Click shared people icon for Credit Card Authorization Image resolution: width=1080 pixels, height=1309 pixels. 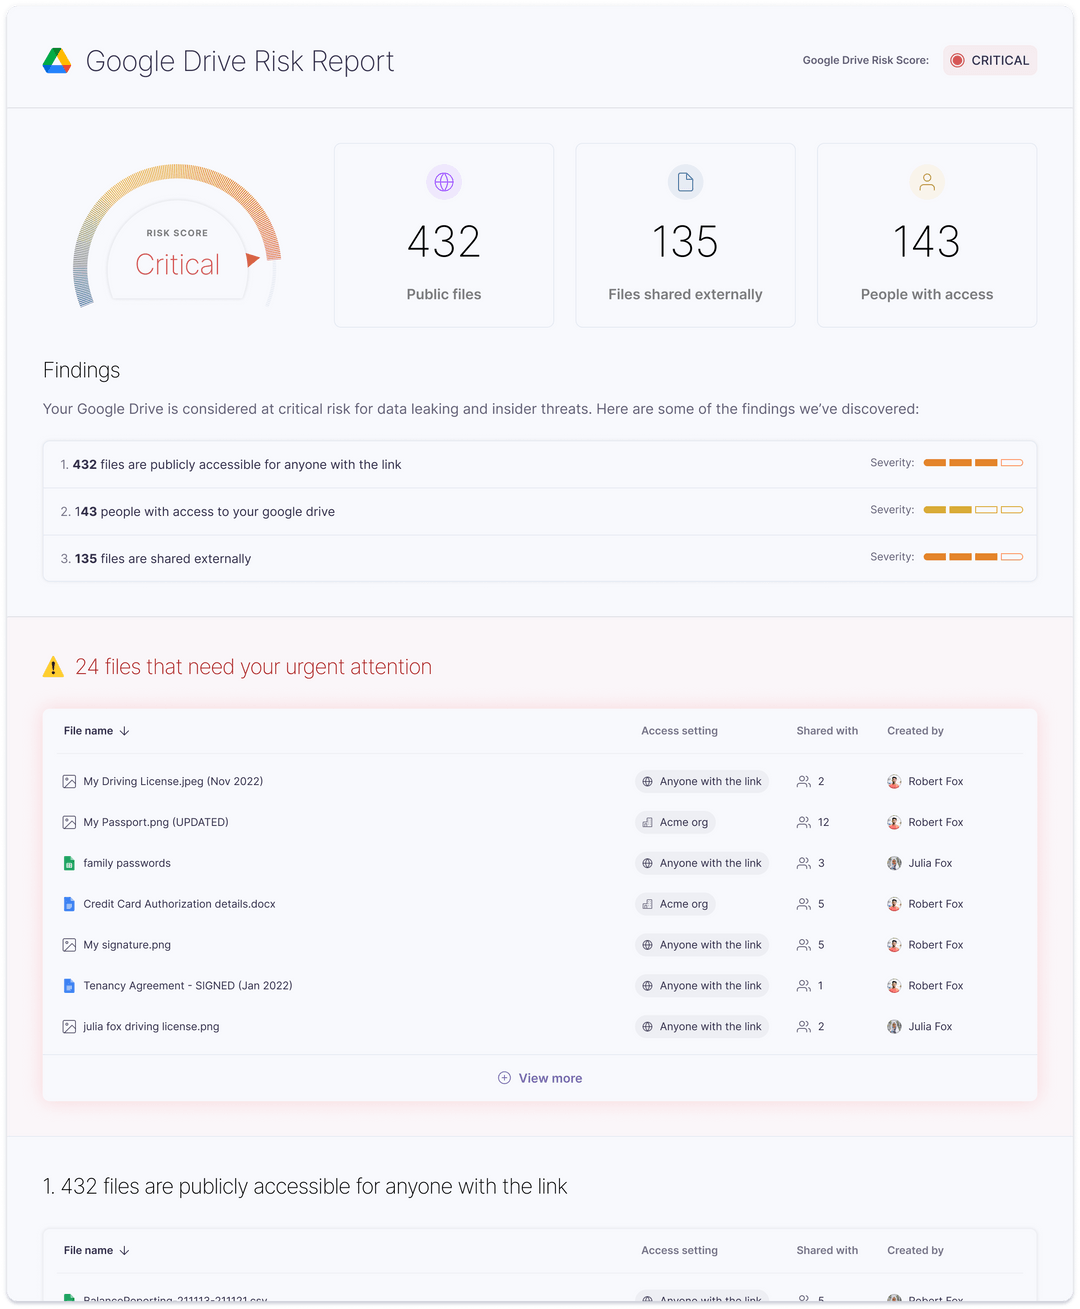click(803, 904)
